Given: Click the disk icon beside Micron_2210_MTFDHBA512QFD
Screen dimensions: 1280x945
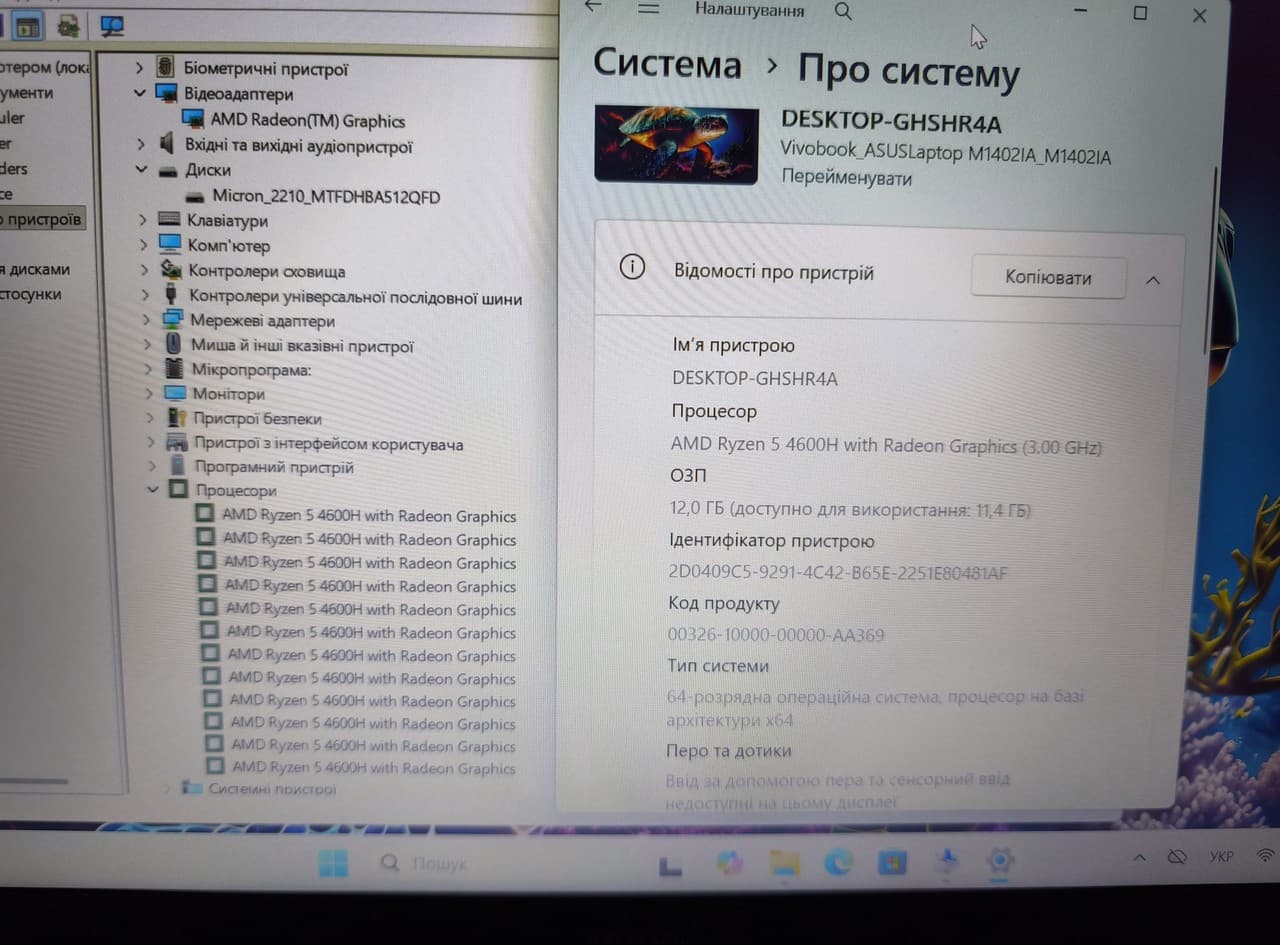Looking at the screenshot, I should [195, 197].
